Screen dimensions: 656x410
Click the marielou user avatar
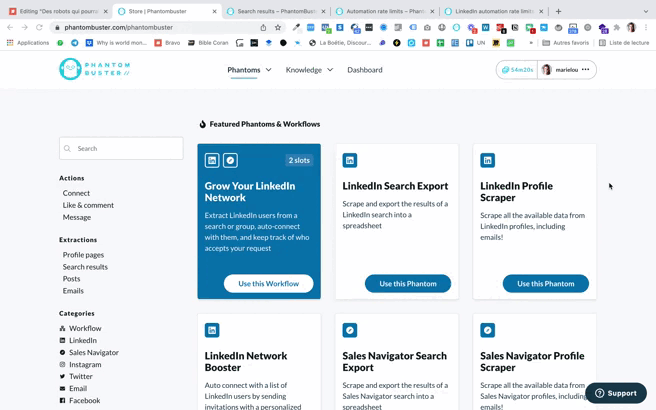pos(546,70)
